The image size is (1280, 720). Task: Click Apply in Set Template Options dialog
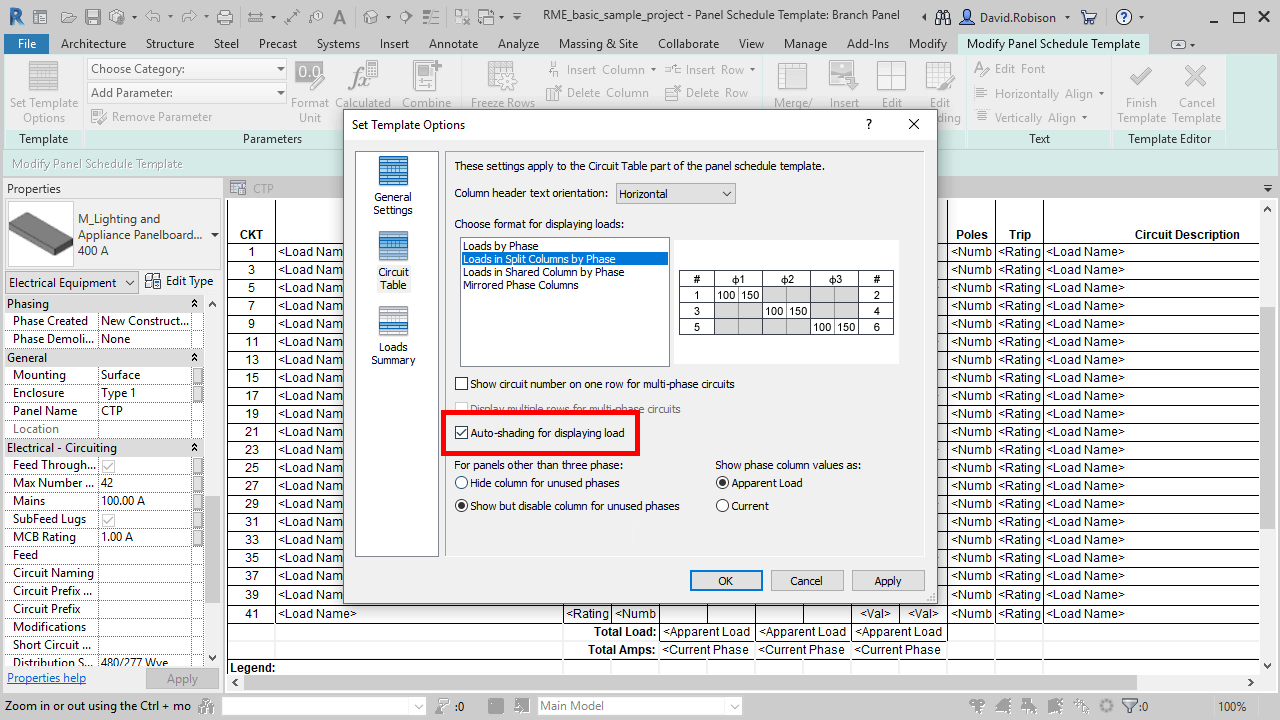coord(887,580)
